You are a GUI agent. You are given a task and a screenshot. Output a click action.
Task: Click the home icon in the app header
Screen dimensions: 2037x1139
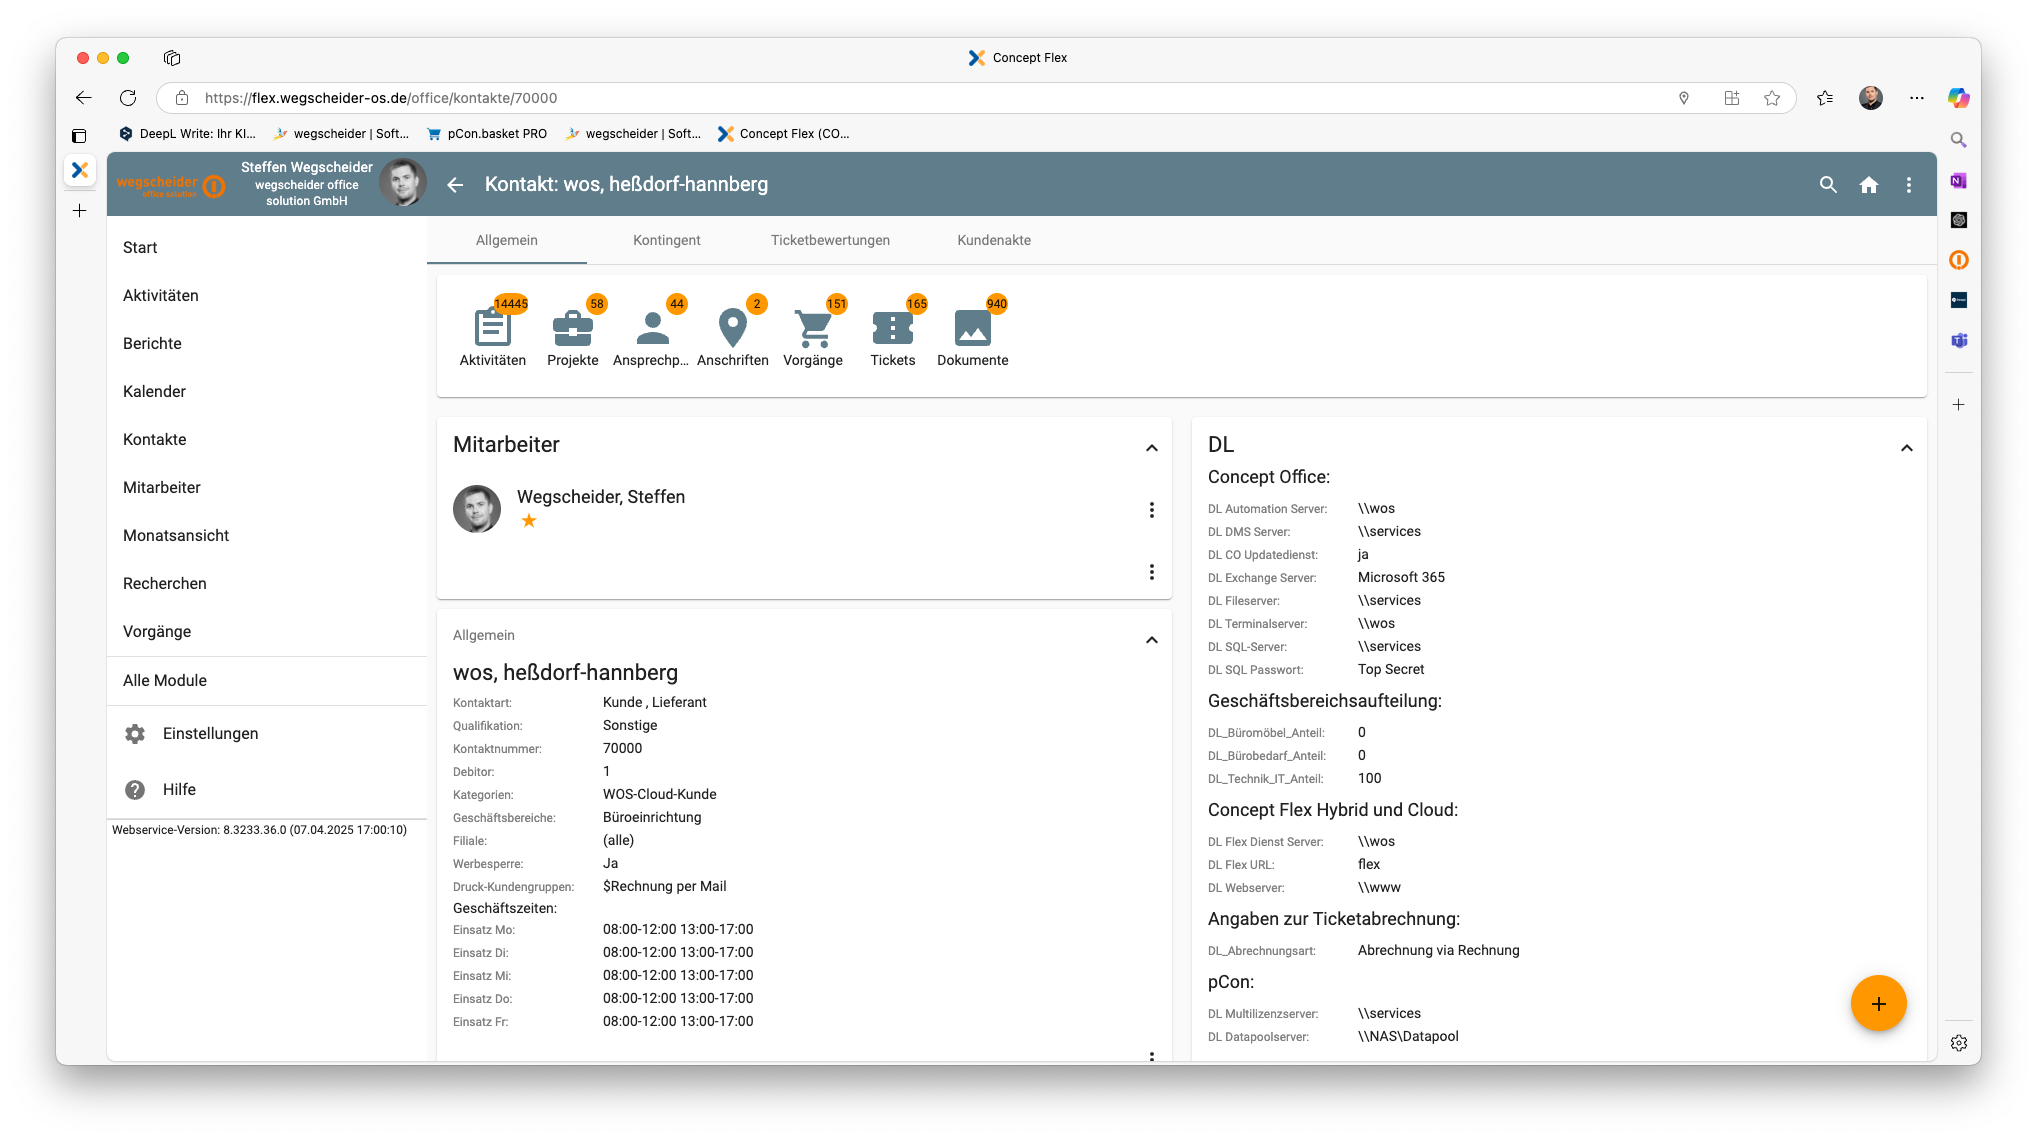tap(1869, 185)
